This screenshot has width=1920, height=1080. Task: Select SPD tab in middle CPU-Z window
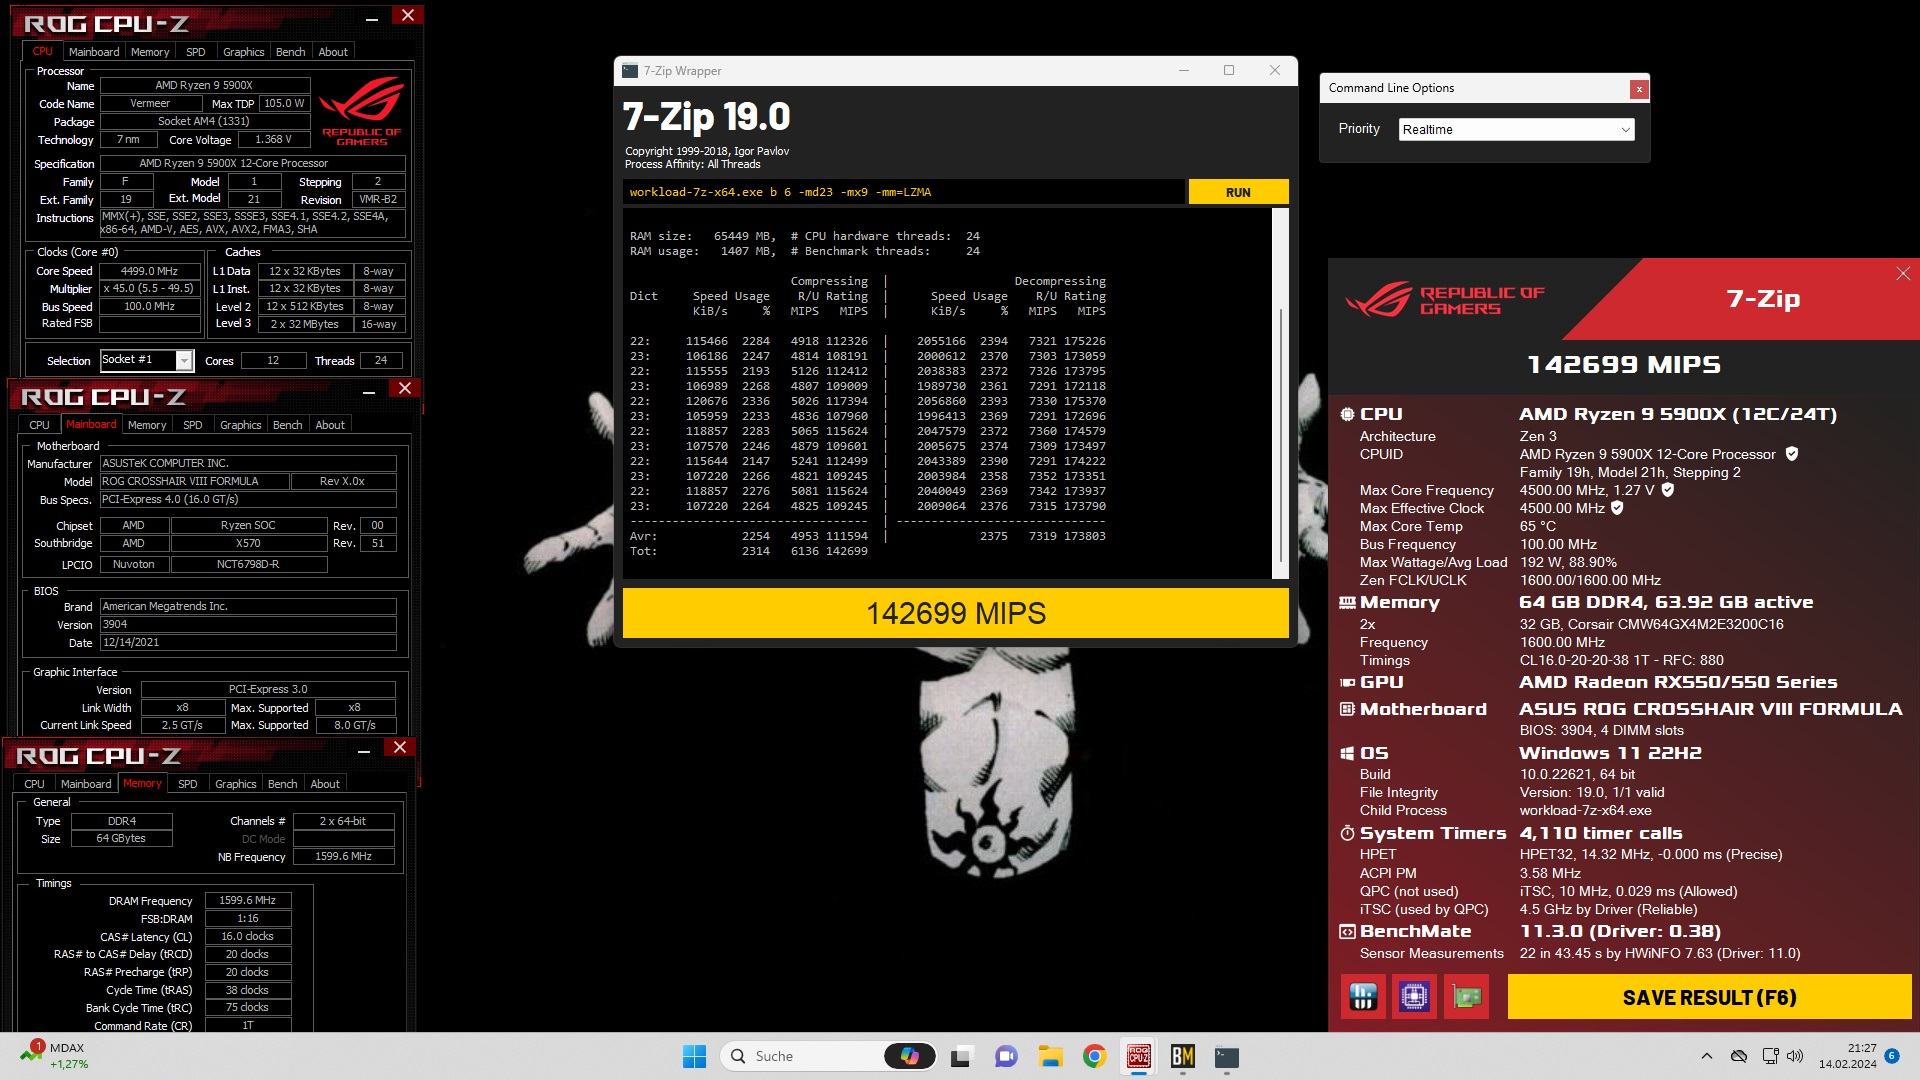pyautogui.click(x=193, y=425)
